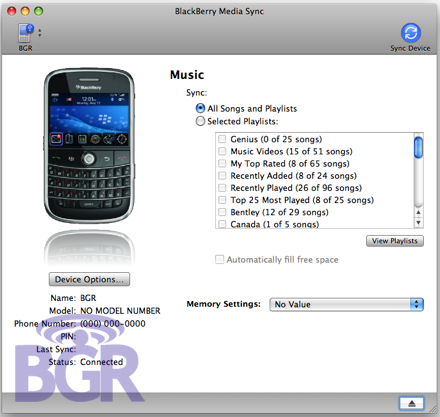The height and width of the screenshot is (417, 440).
Task: Select the Selected Playlists radio button
Action: tap(200, 121)
